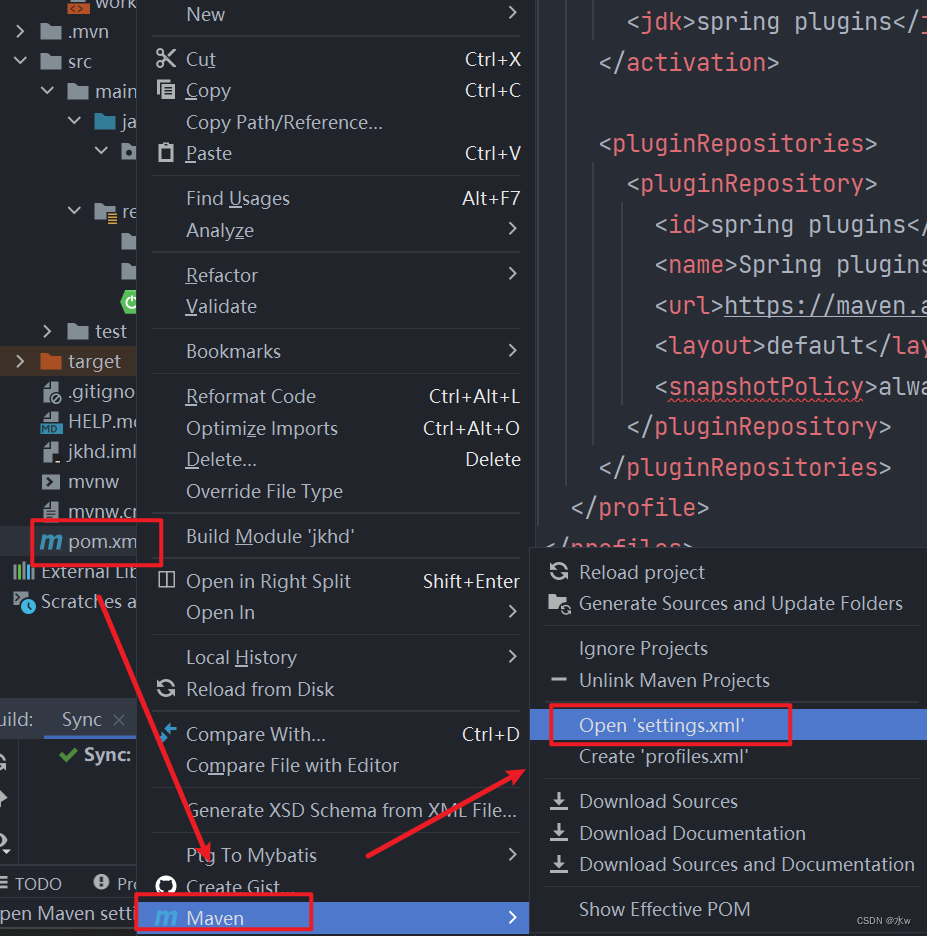Click the HELP.md markdown file icon
This screenshot has width=927, height=936.
[51, 423]
